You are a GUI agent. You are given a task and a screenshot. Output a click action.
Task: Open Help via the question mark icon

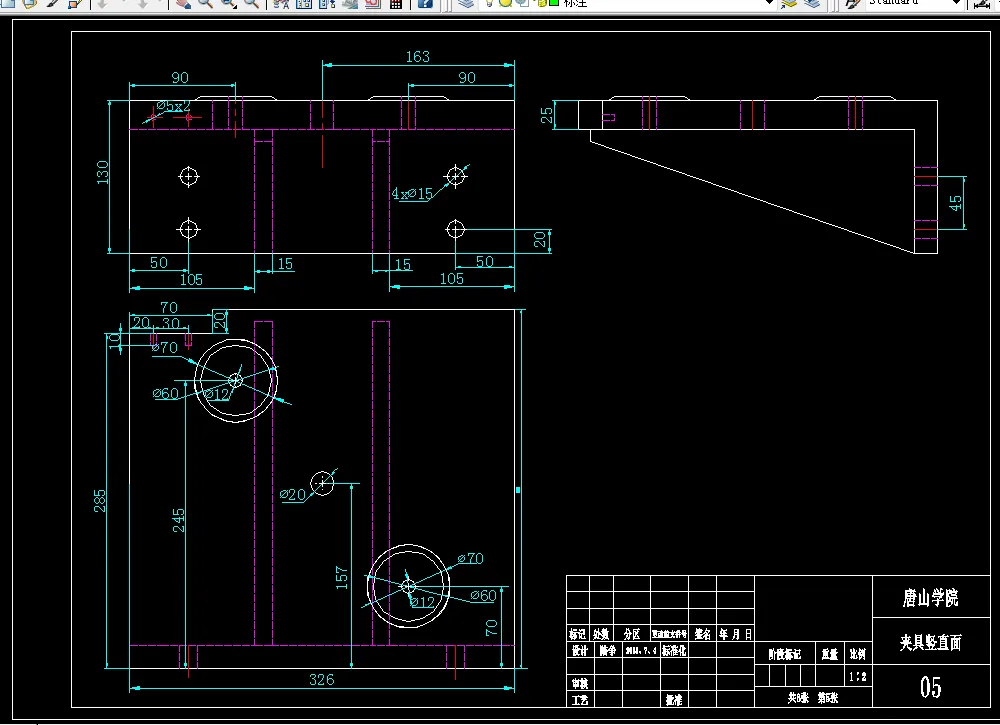click(425, 3)
